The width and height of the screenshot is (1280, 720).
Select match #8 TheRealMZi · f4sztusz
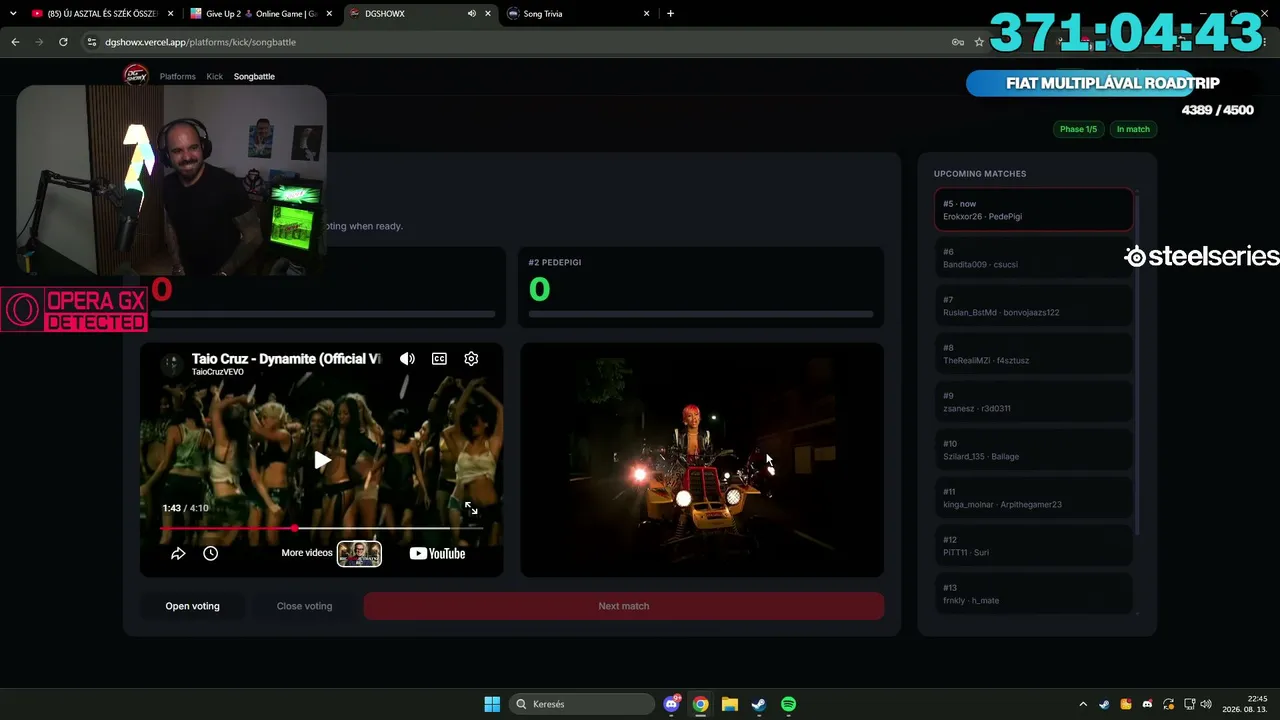point(1034,354)
